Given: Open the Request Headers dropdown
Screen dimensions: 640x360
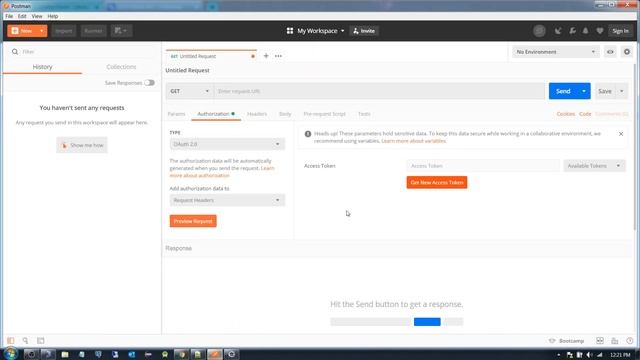Looking at the screenshot, I should tap(227, 200).
